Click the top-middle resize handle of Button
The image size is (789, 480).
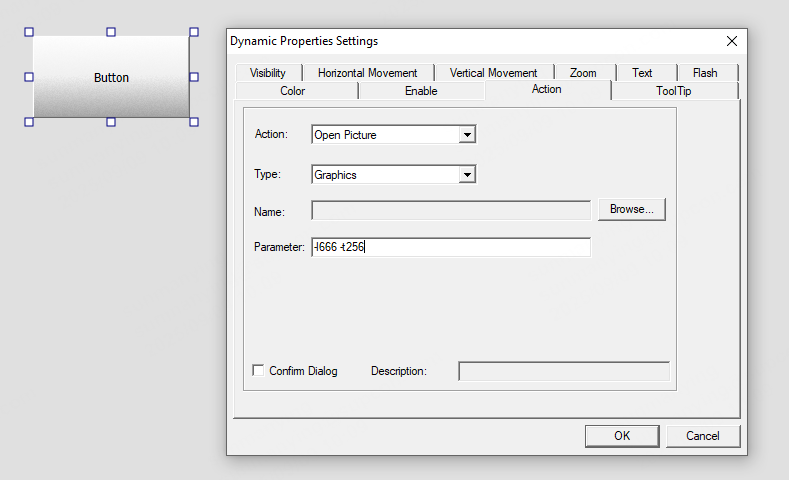[x=111, y=32]
